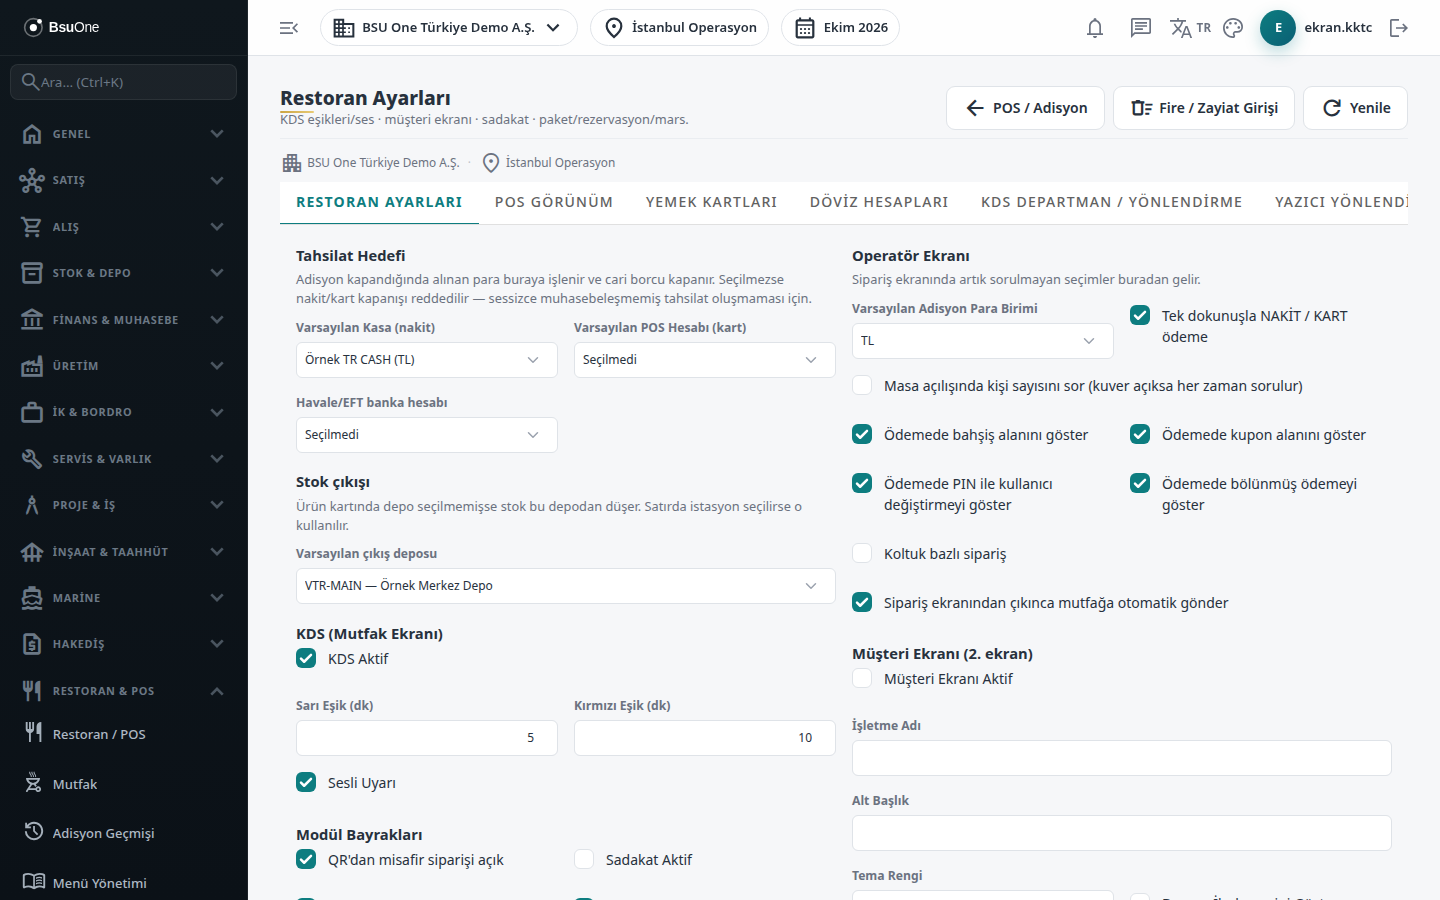Expand the GENEL sidebar section
1440x900 pixels.
[124, 134]
